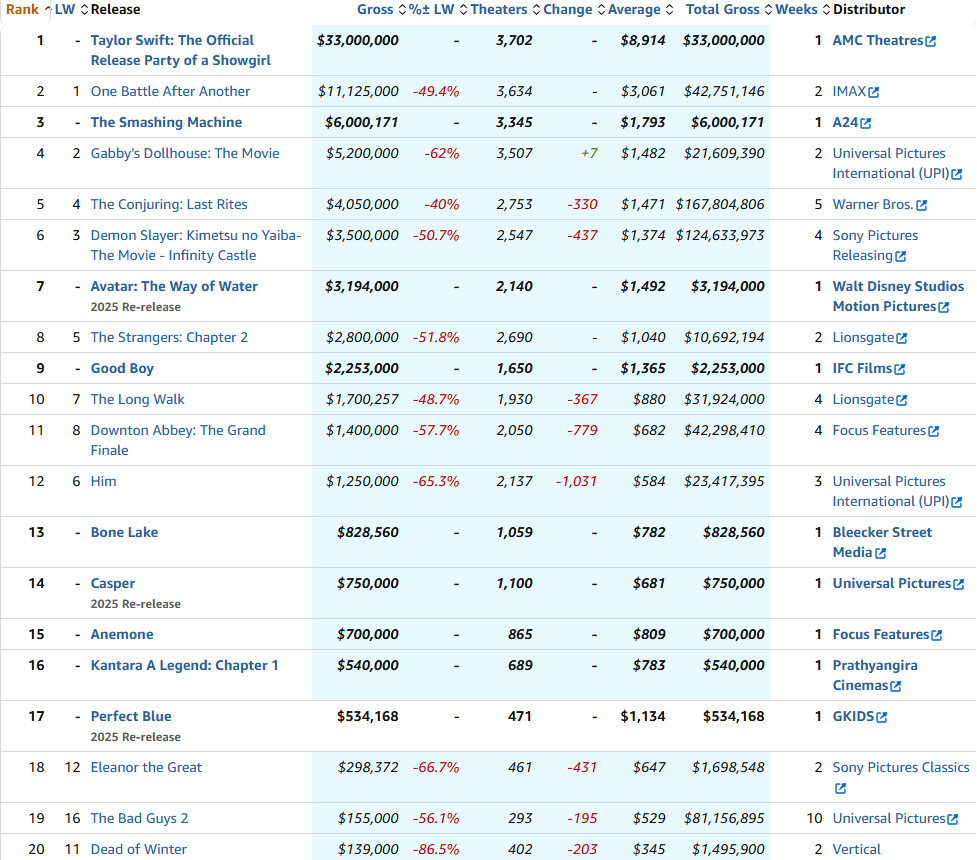The width and height of the screenshot is (977, 860).
Task: Sort by the Weeks column header
Action: tap(796, 9)
